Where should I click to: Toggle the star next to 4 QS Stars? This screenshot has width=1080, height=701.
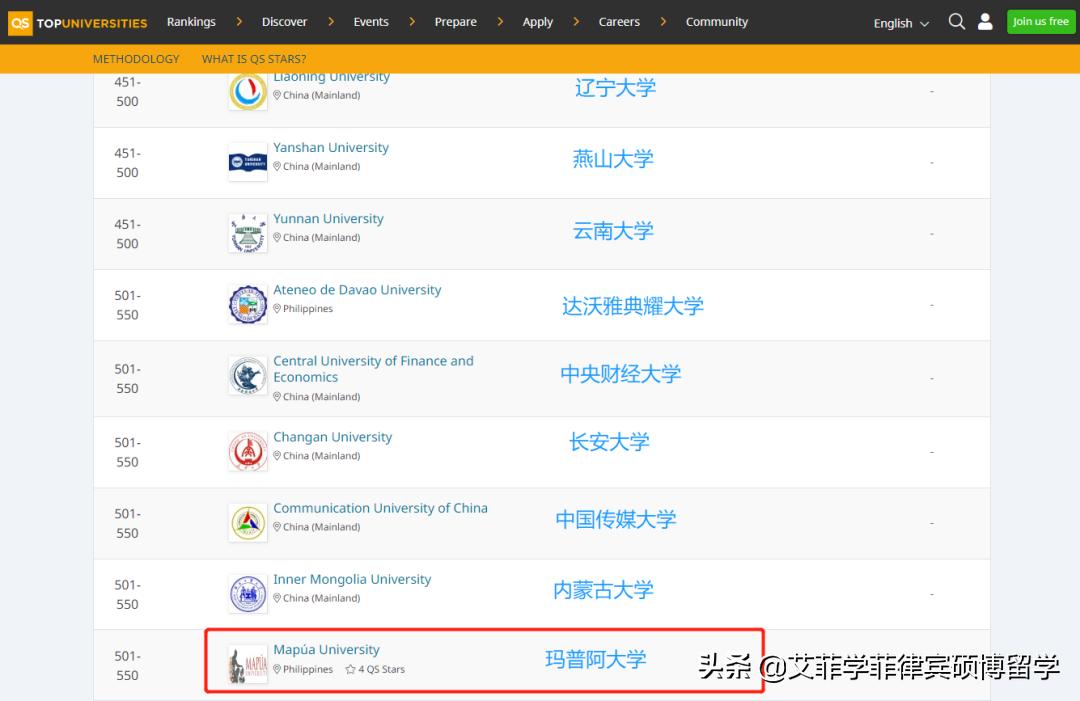pyautogui.click(x=349, y=668)
